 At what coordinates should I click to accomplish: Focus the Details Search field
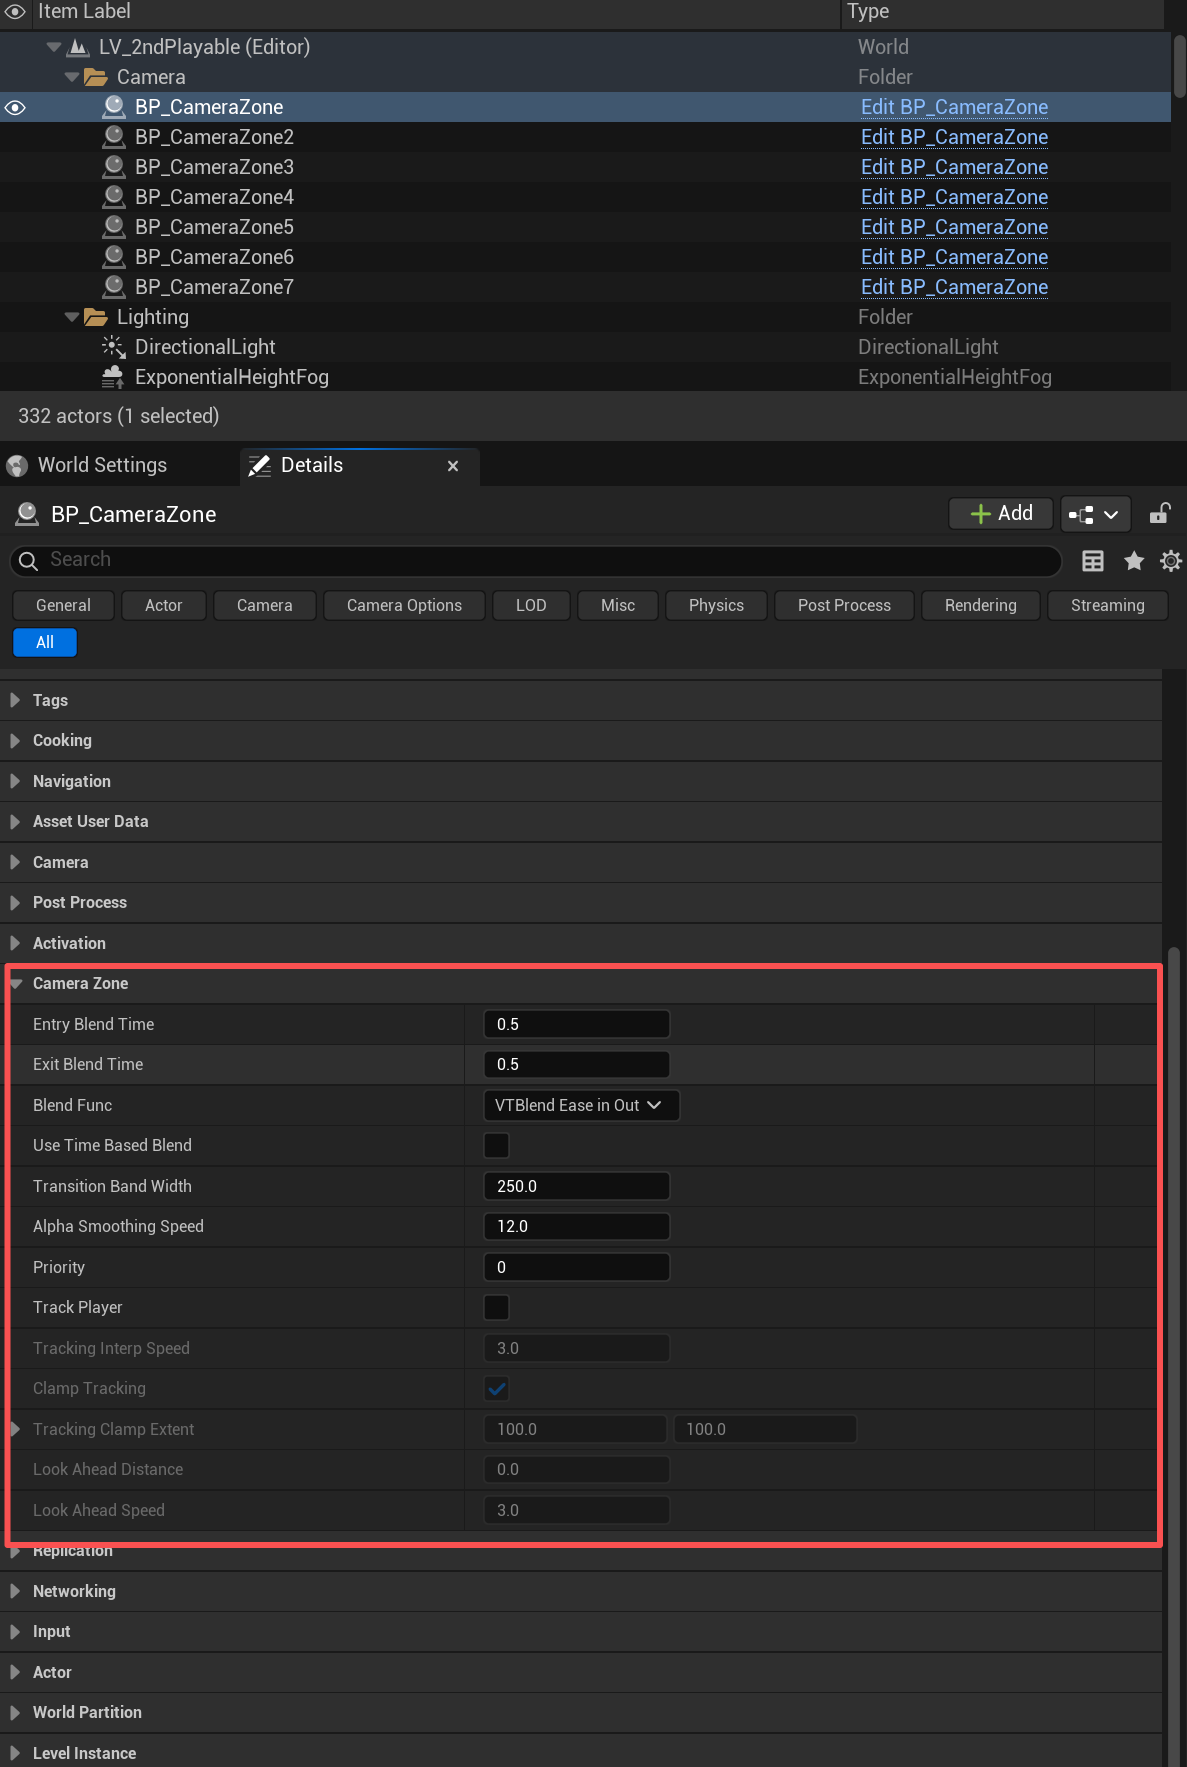pos(536,561)
